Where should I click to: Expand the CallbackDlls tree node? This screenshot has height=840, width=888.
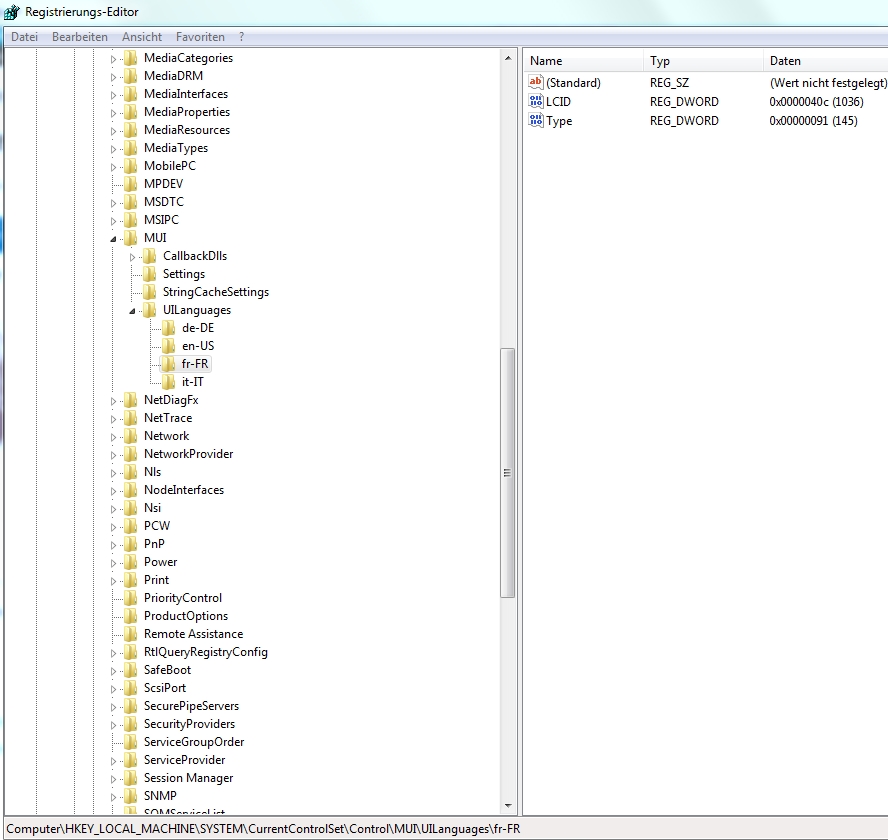tap(133, 257)
